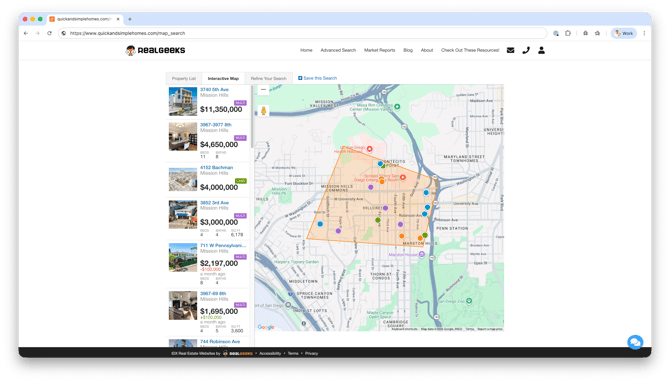
Task: Go back with the browser back arrow
Action: pyautogui.click(x=26, y=33)
